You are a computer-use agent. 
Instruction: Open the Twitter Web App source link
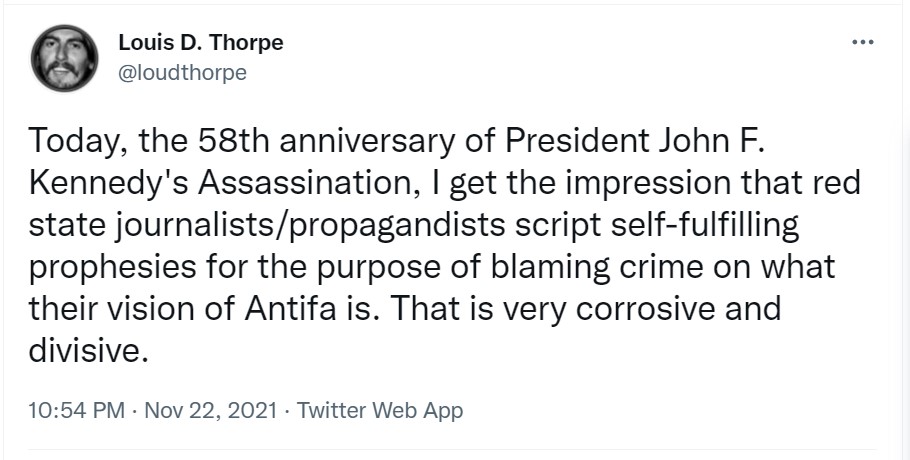pos(380,410)
